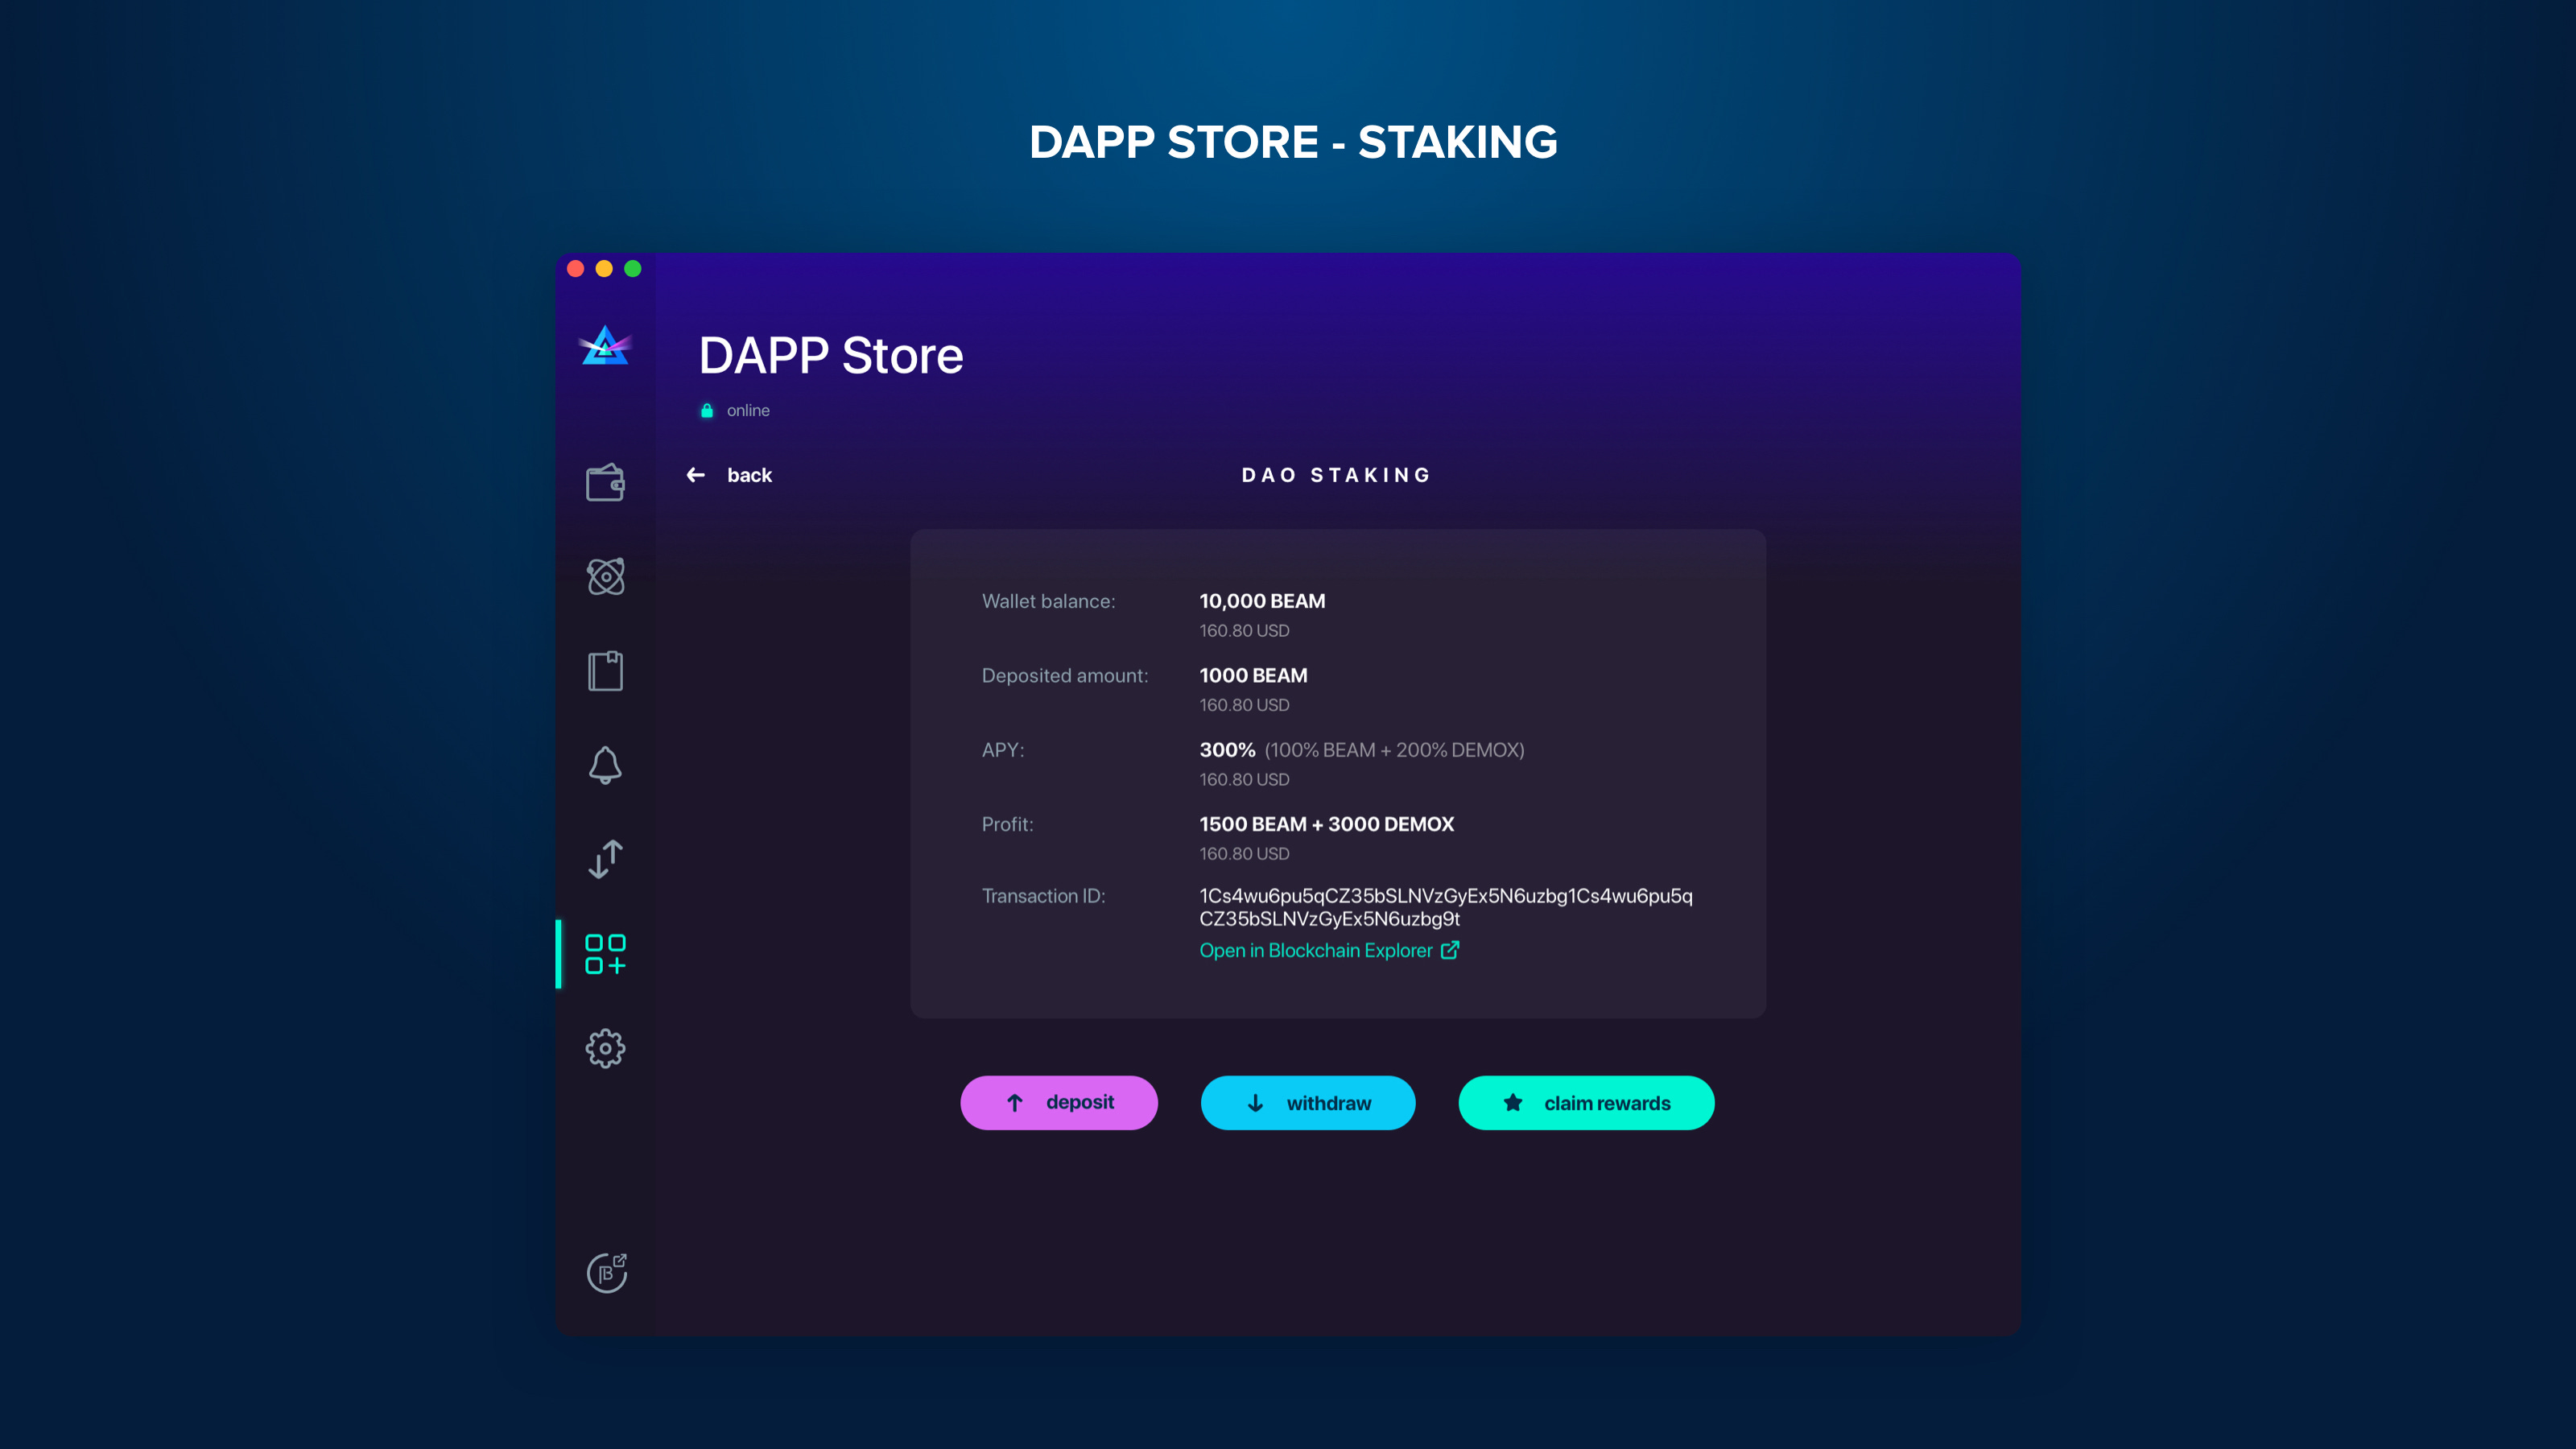
Task: Open the addresses notebook icon
Action: [x=605, y=670]
